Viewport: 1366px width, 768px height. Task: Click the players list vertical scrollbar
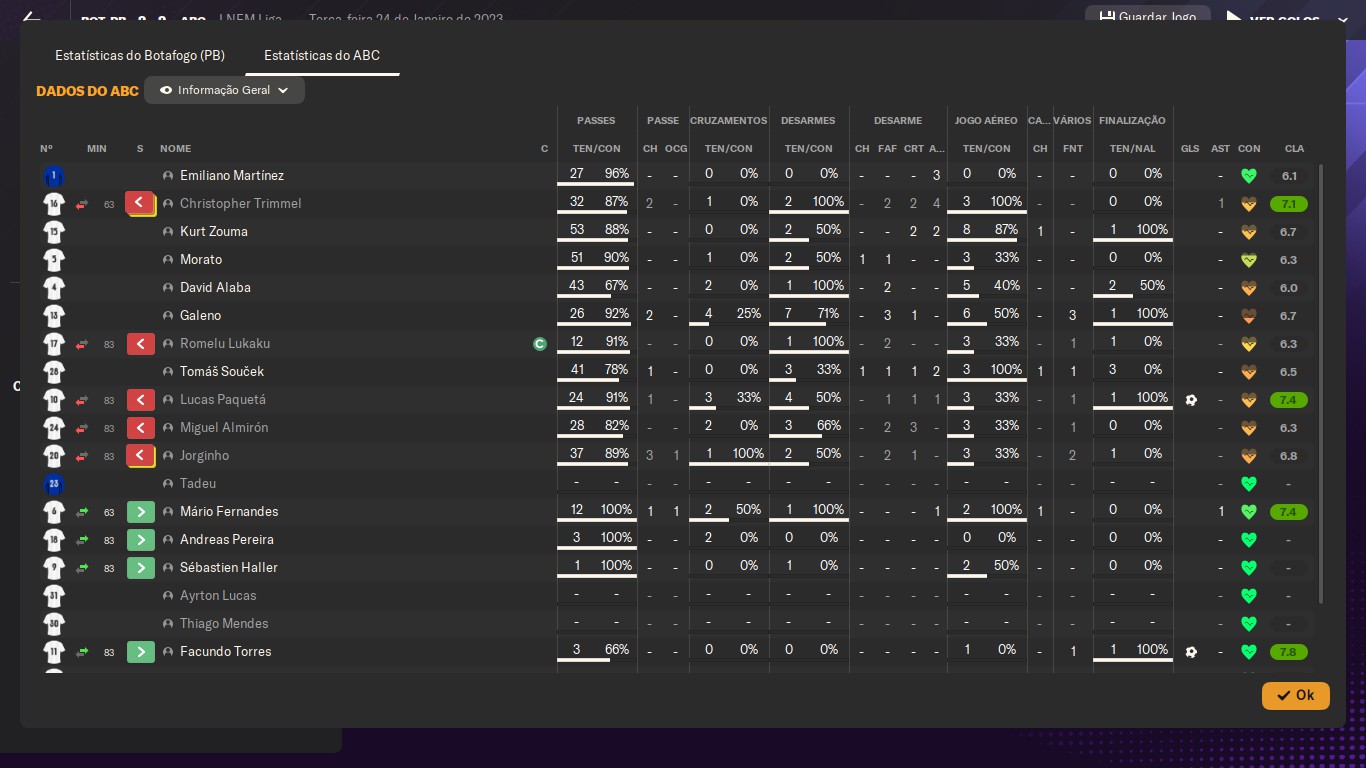tap(1322, 385)
